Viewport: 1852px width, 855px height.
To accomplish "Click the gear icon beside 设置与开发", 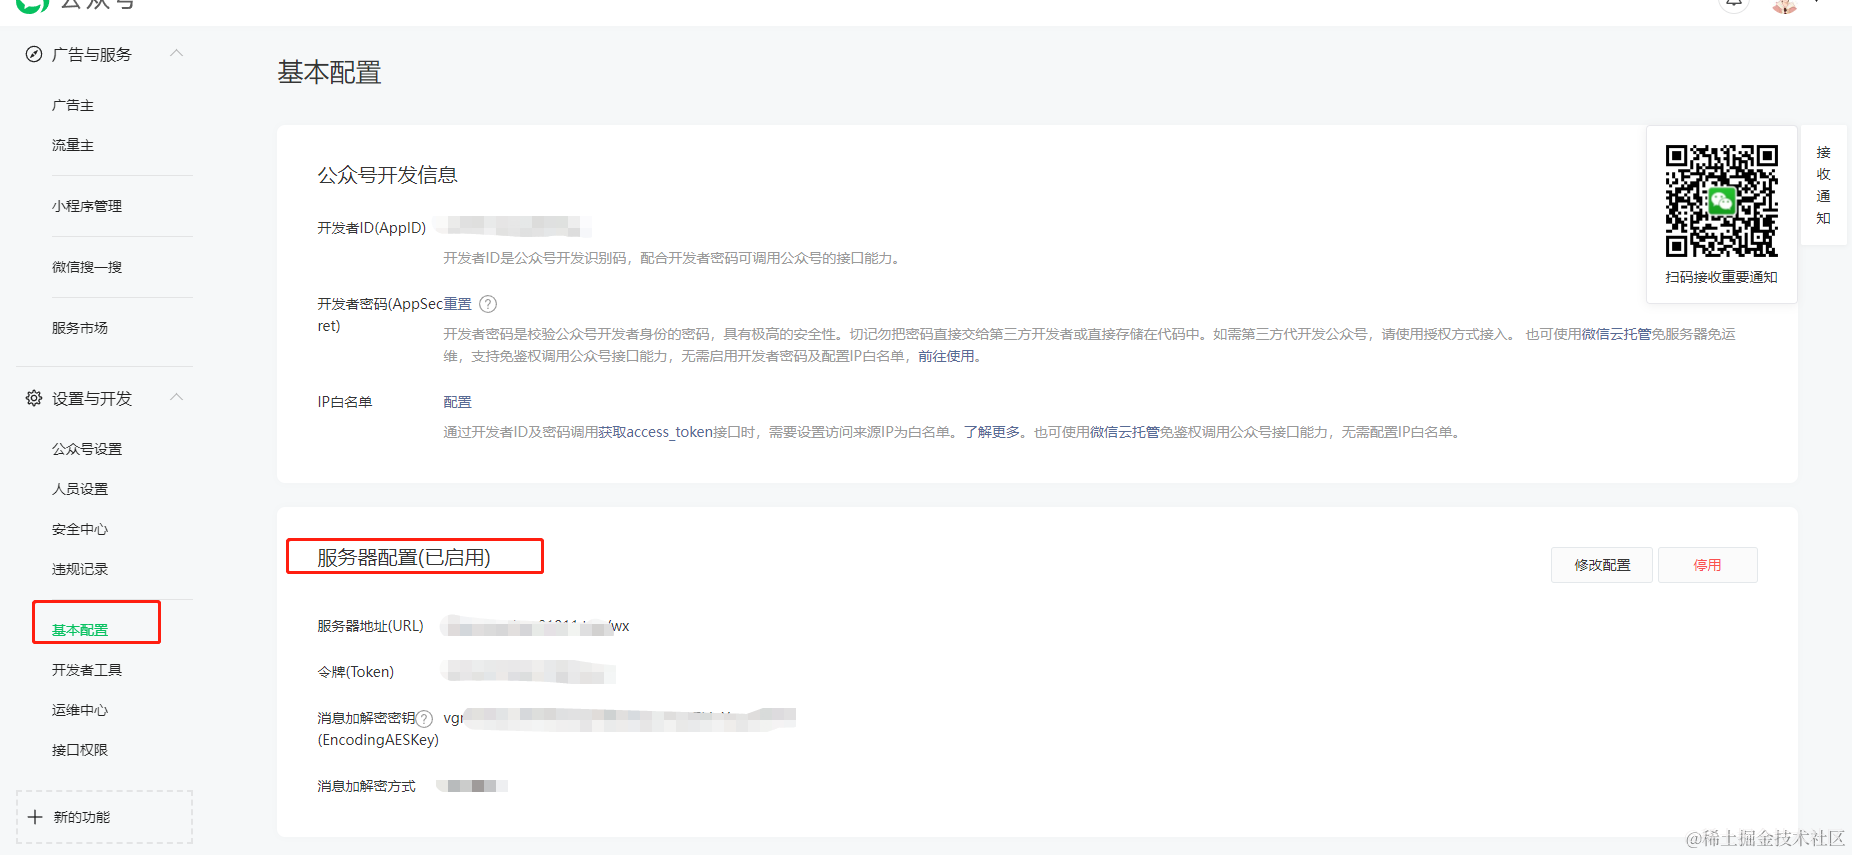I will [34, 398].
